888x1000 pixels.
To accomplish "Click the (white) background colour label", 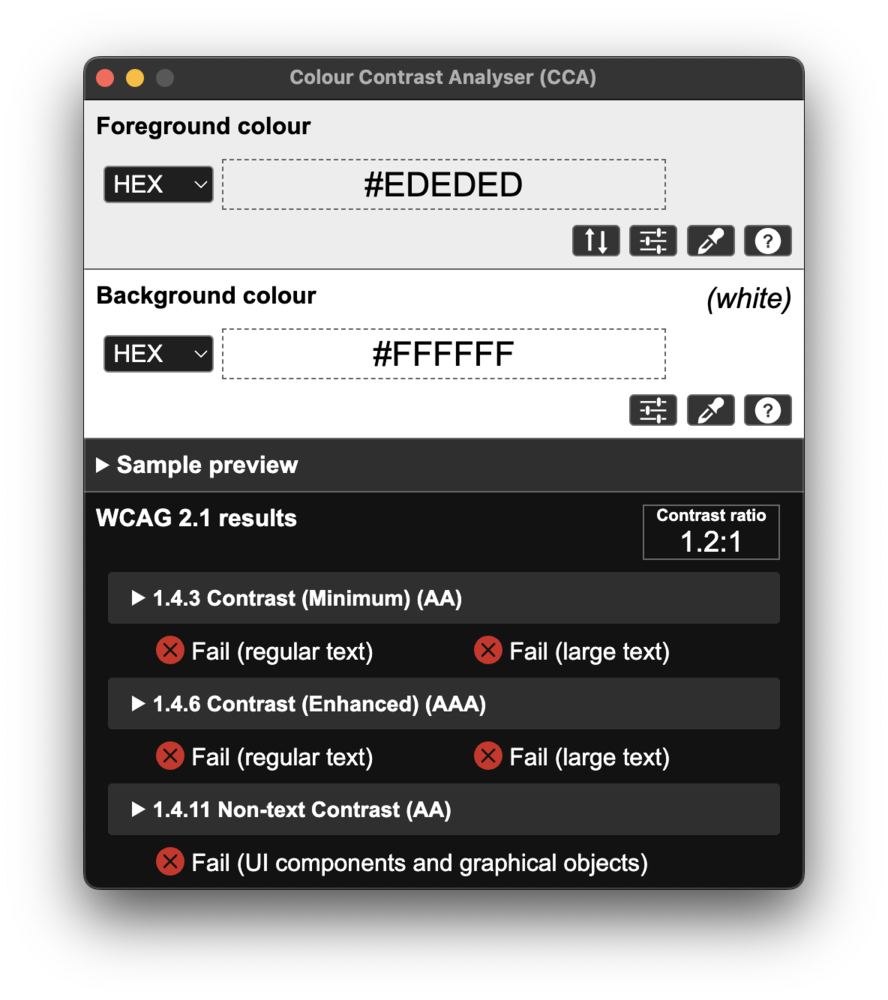I will tap(747, 298).
